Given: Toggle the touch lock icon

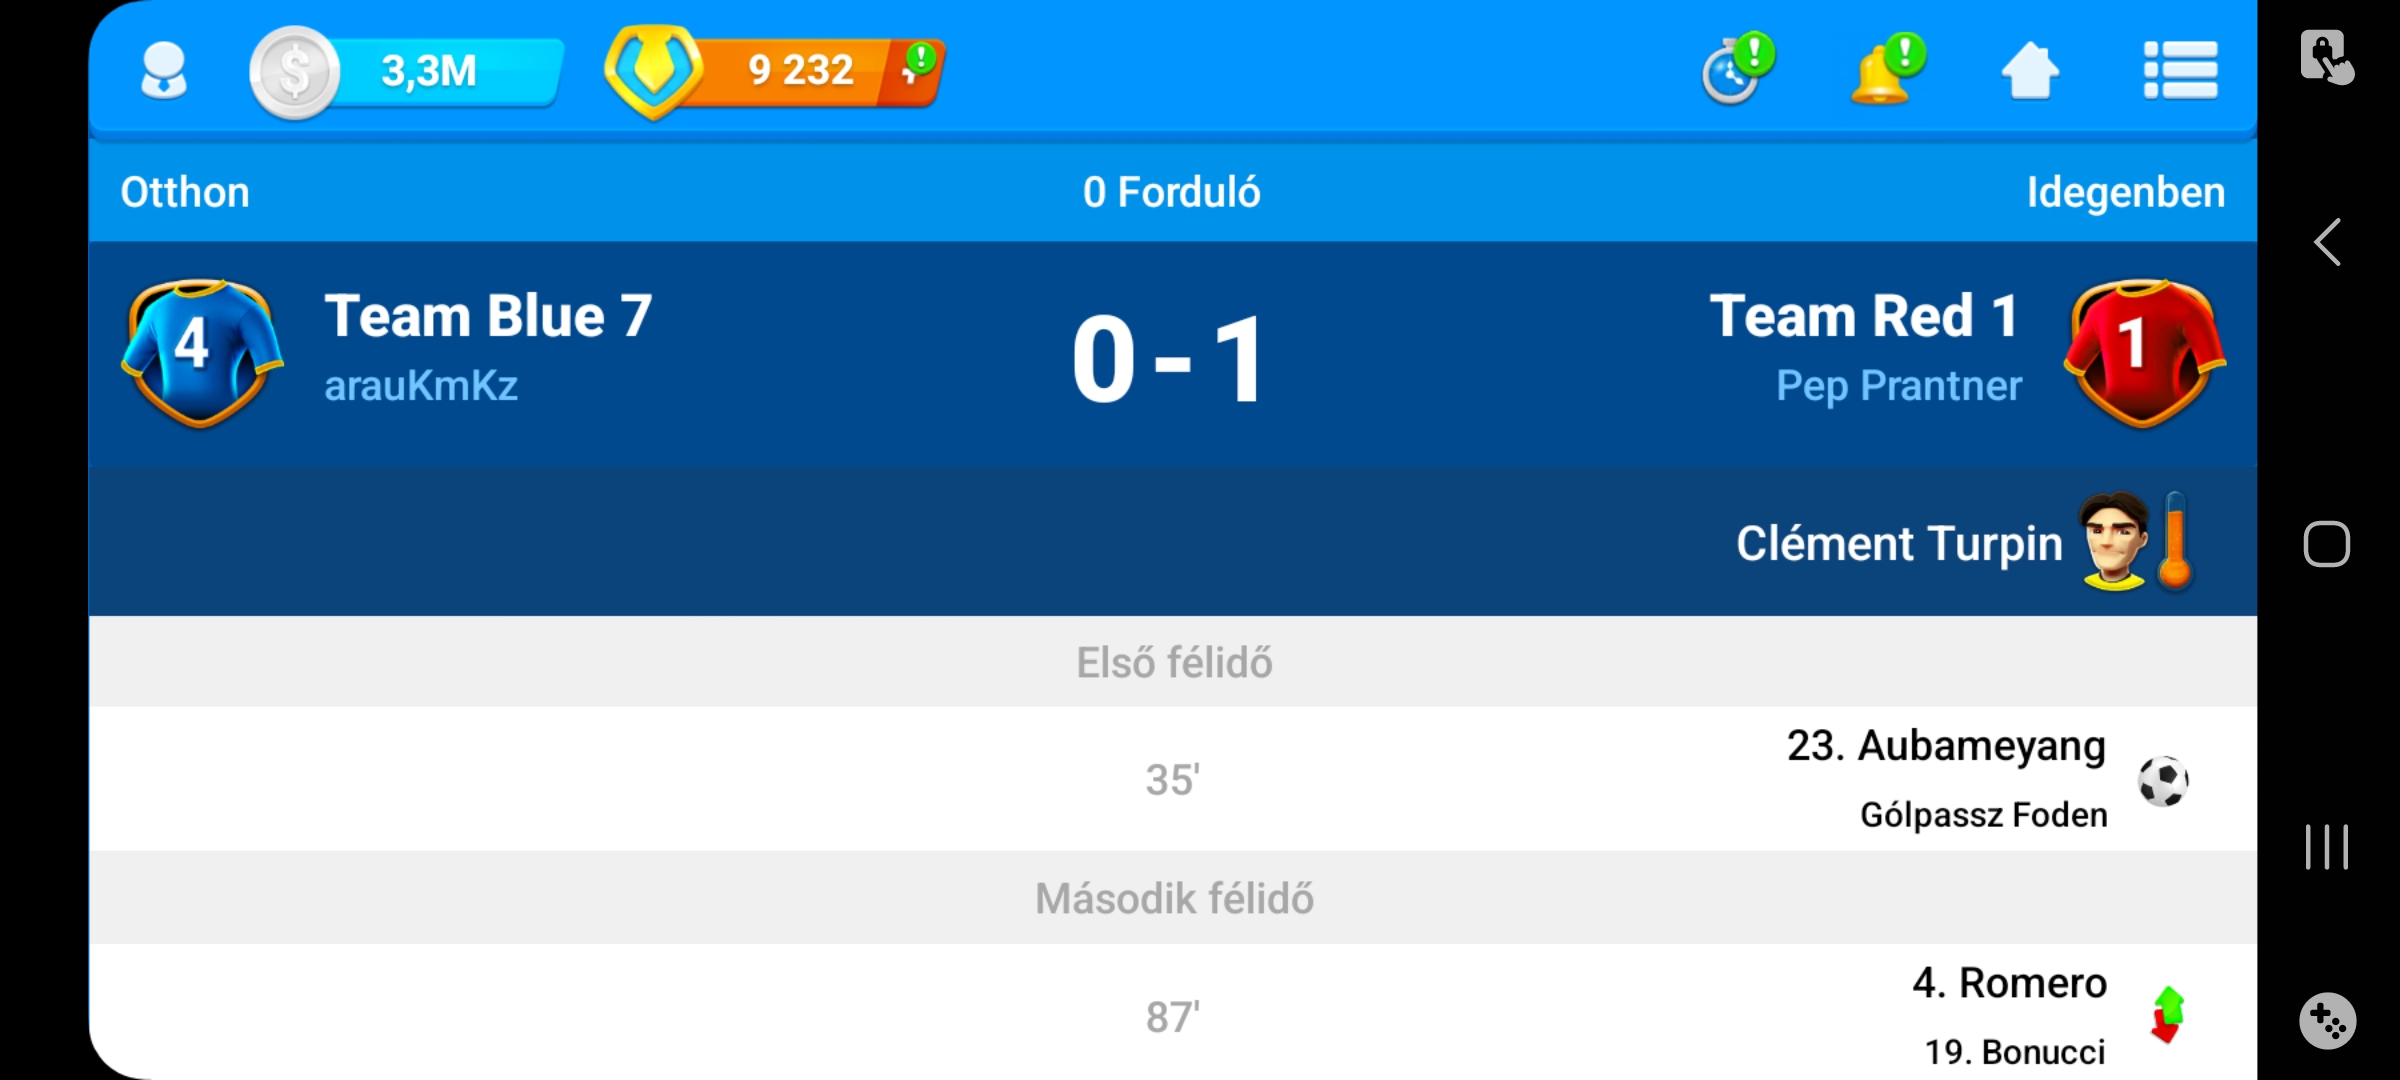Looking at the screenshot, I should (2327, 57).
